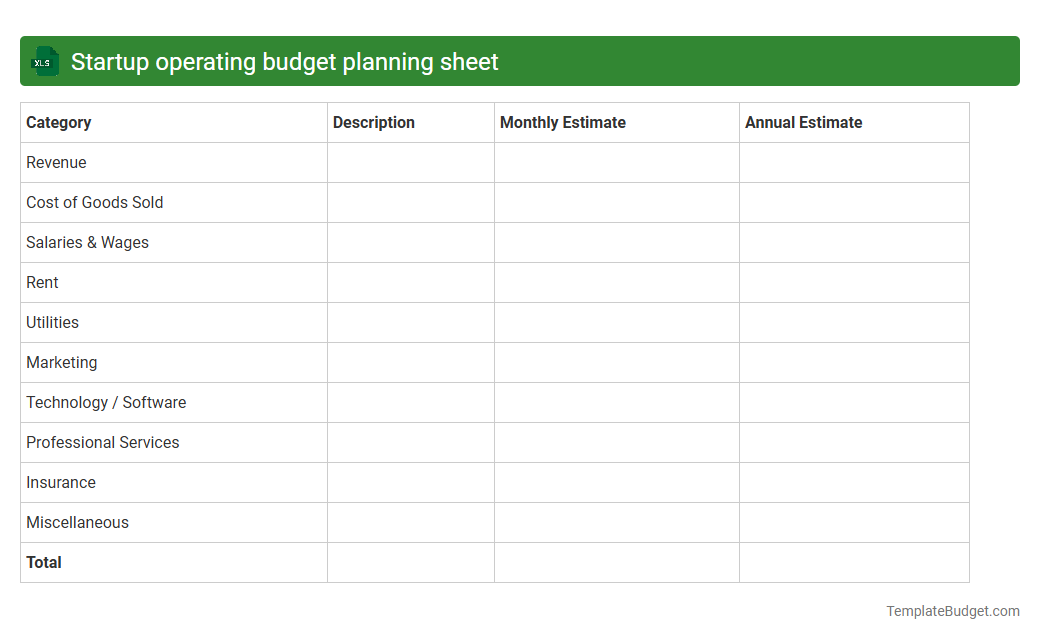
Task: Click the Revenue row label
Action: (x=56, y=162)
